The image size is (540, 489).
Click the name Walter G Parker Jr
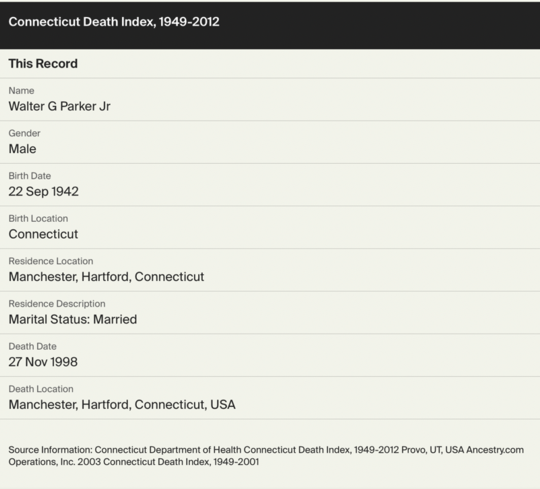tap(59, 106)
